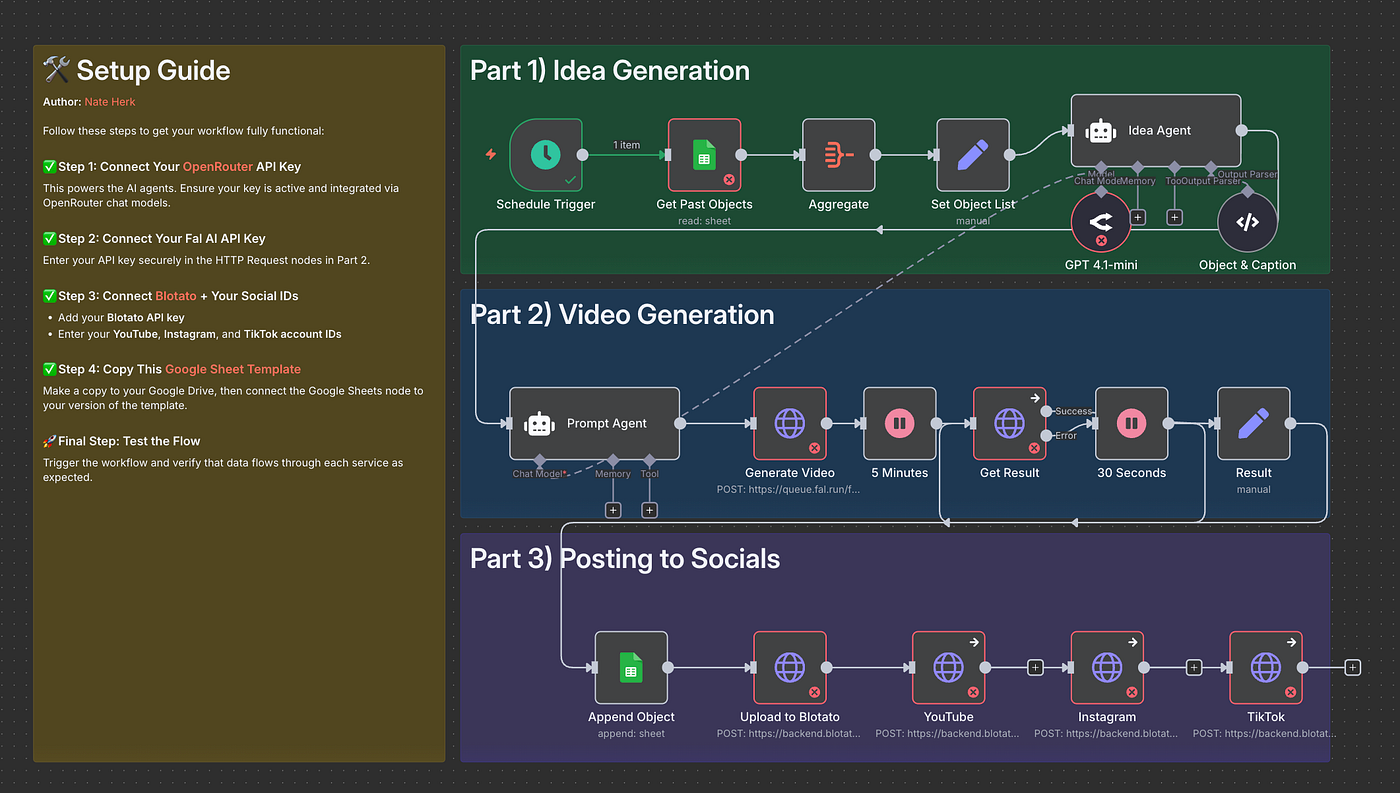Select the Upload to Blotato node
Viewport: 1400px width, 793px height.
pos(790,667)
